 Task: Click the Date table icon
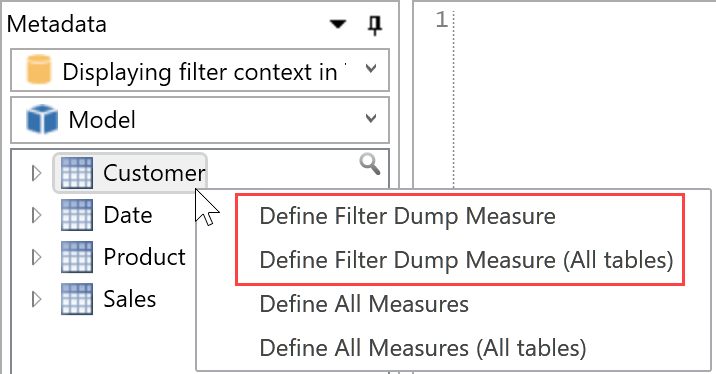[77, 215]
